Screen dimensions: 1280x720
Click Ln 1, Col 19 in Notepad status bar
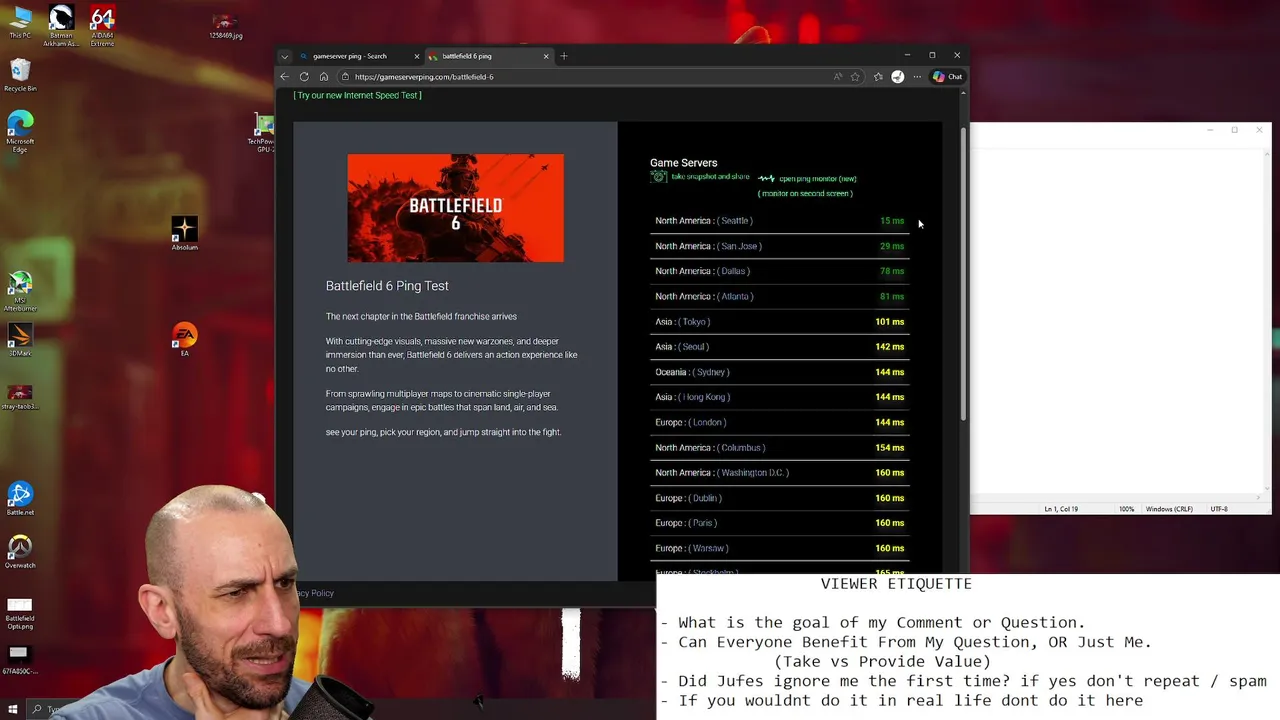[1061, 509]
